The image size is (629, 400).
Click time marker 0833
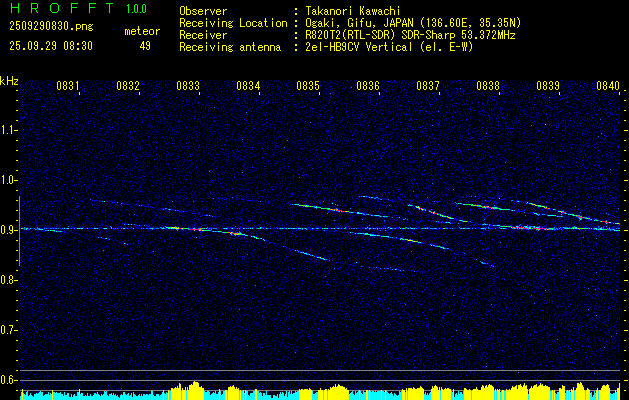click(188, 86)
